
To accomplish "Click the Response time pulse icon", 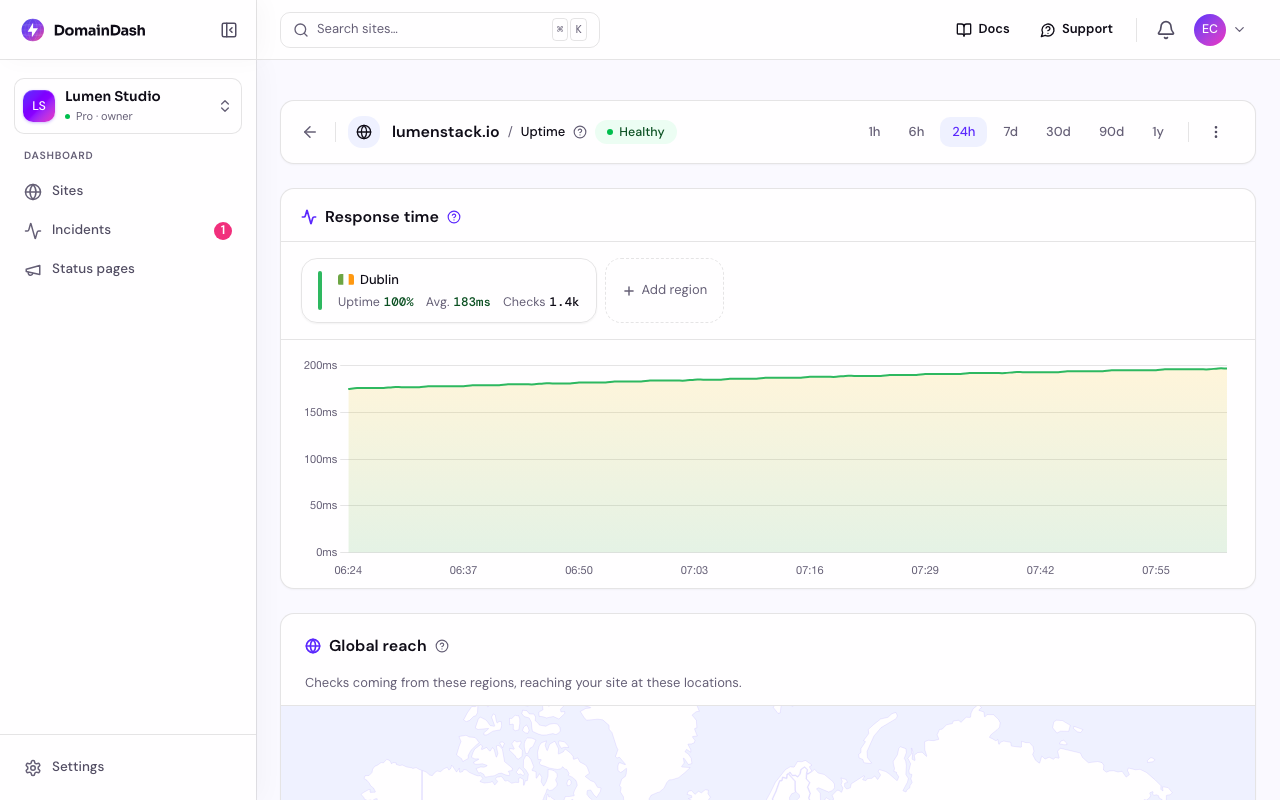I will (309, 217).
